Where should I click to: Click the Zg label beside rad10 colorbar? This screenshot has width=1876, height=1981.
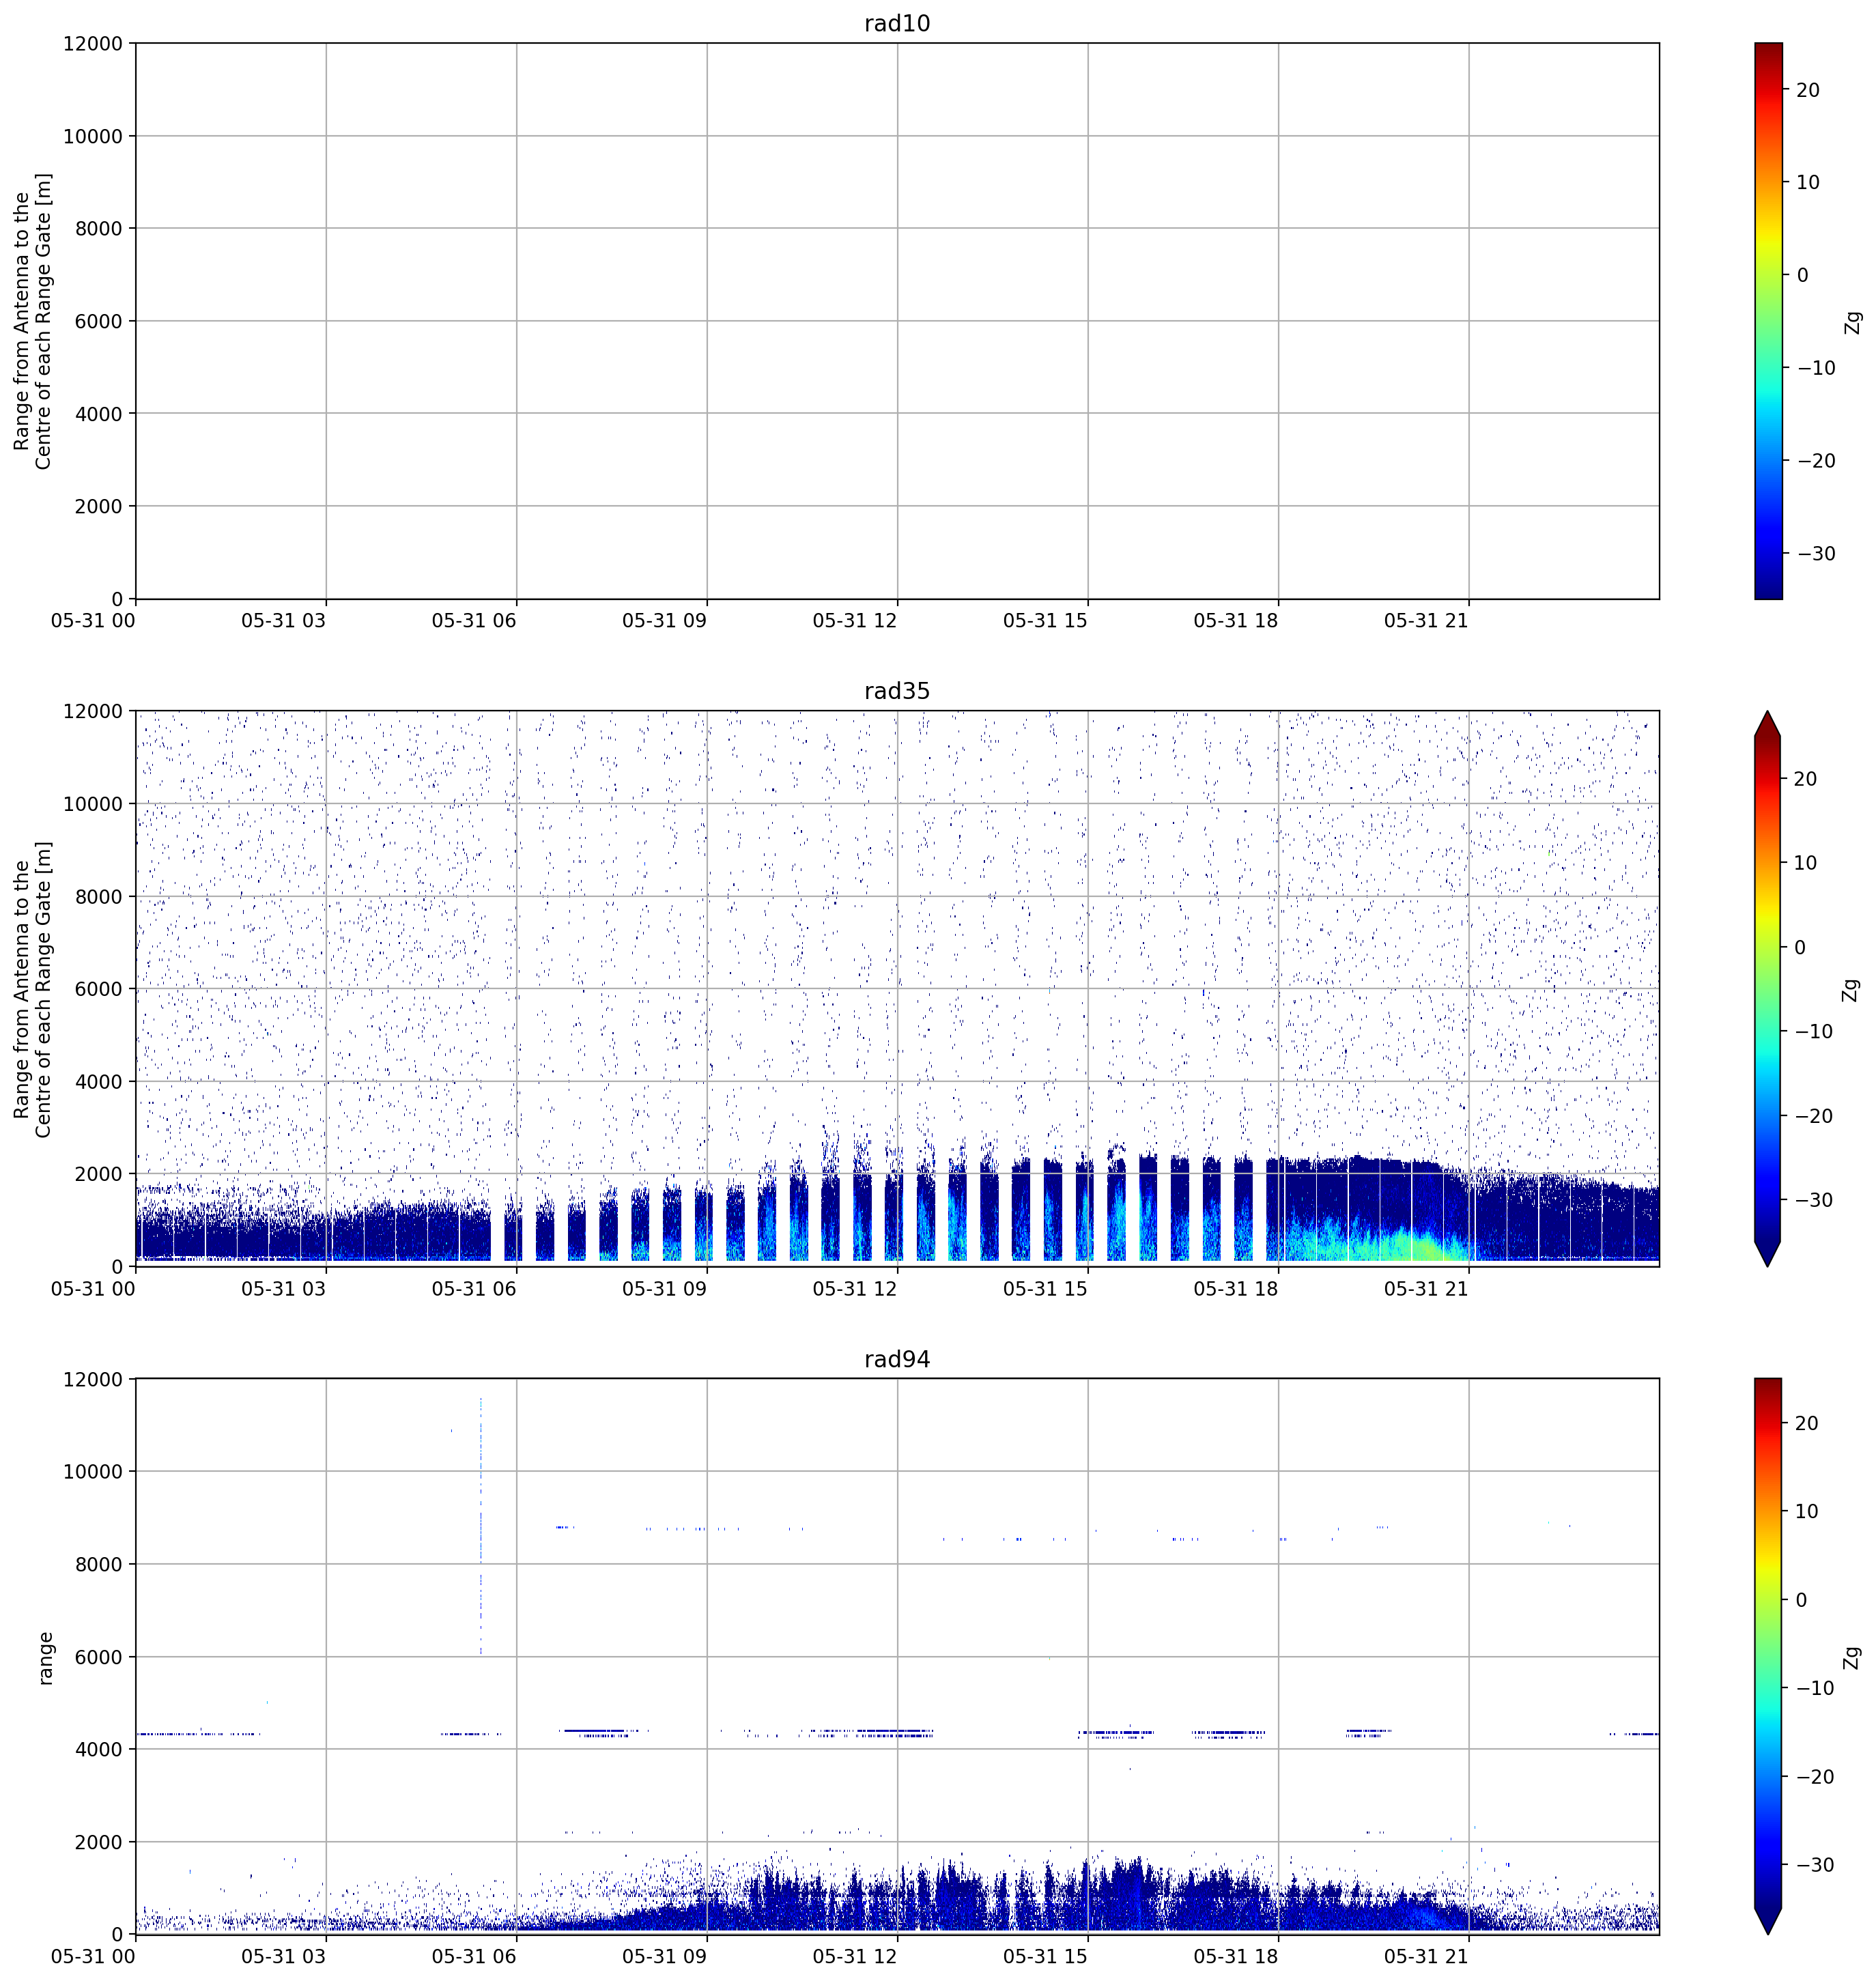point(1852,322)
